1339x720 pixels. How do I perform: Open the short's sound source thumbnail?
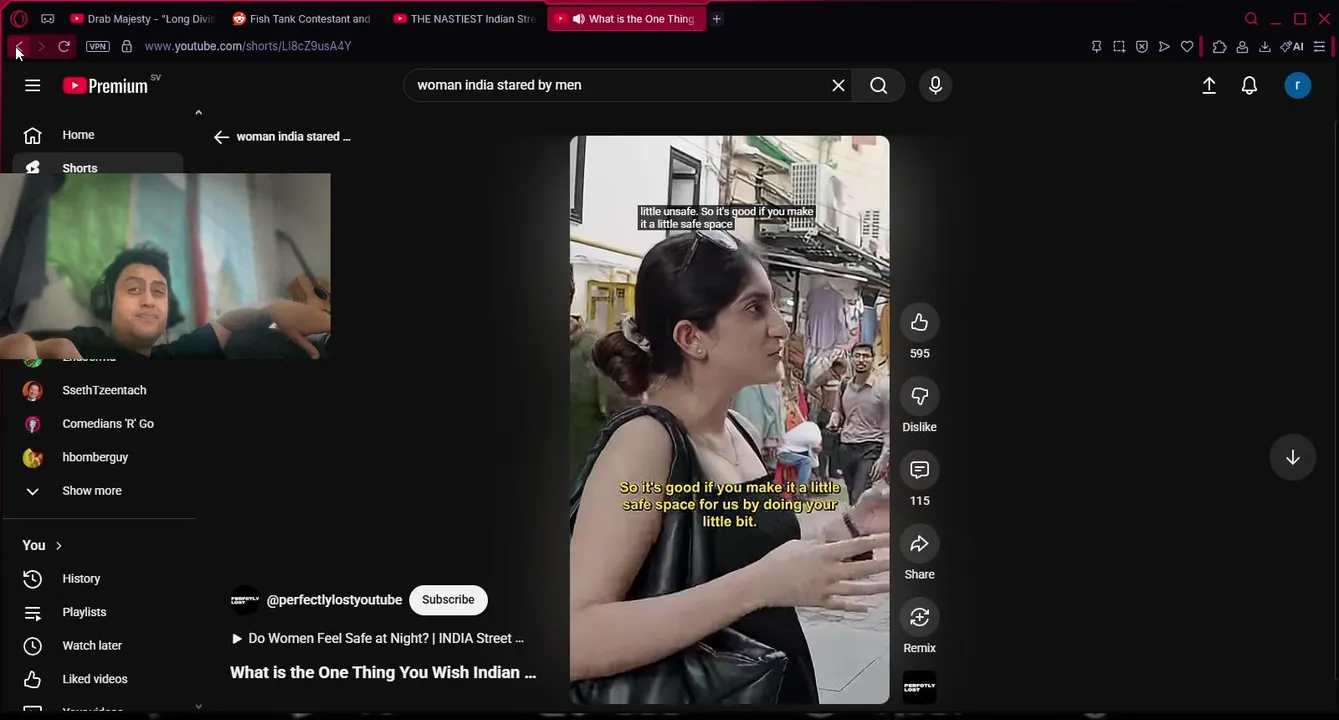coord(919,687)
